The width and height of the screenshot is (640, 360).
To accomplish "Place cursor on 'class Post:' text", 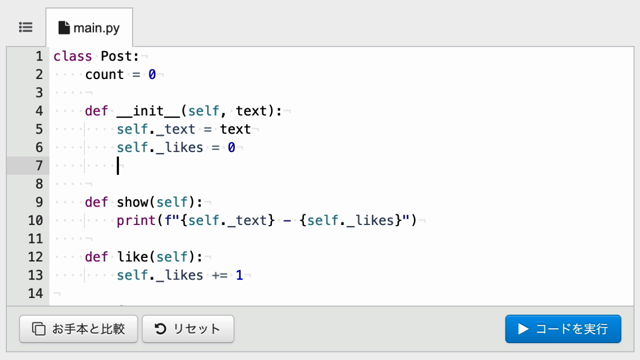I will 96,56.
